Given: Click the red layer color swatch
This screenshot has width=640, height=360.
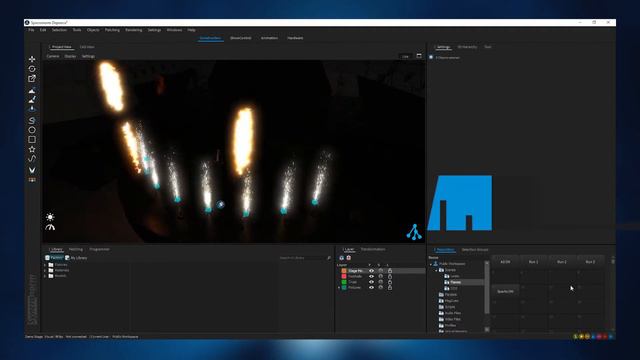Looking at the screenshot, I should click(x=344, y=276).
